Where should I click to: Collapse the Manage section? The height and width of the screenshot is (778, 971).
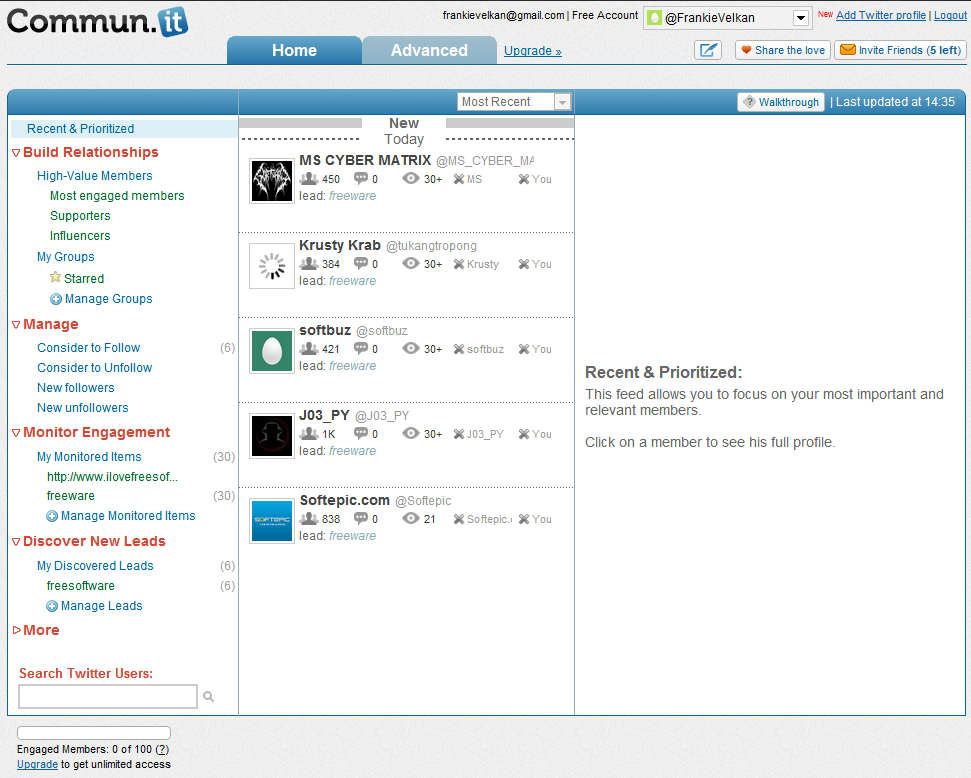click(x=16, y=325)
